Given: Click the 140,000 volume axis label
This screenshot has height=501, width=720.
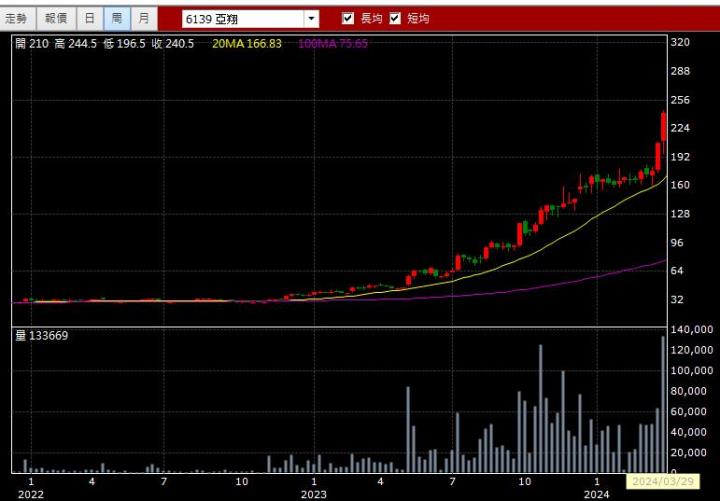Looking at the screenshot, I should 692,329.
